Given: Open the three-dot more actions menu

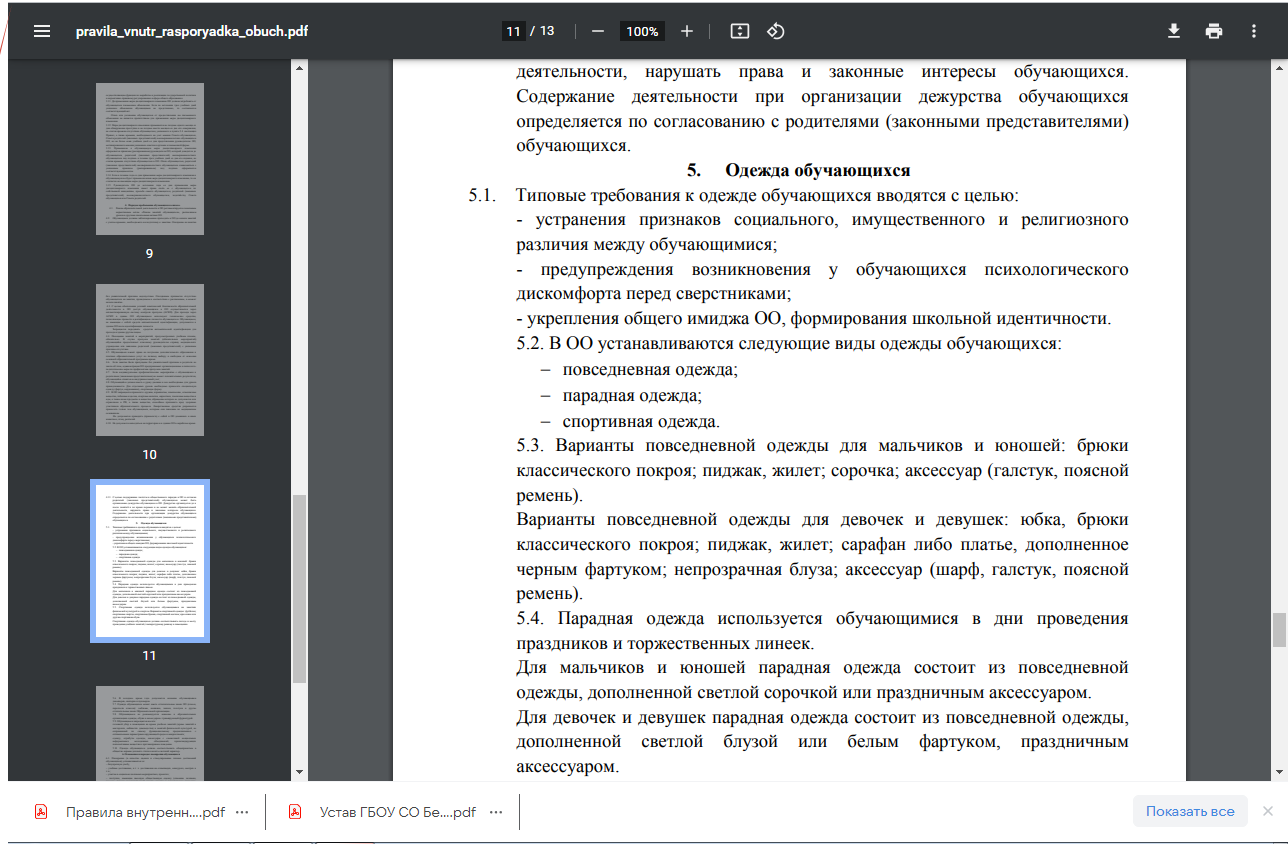Looking at the screenshot, I should pyautogui.click(x=1254, y=31).
